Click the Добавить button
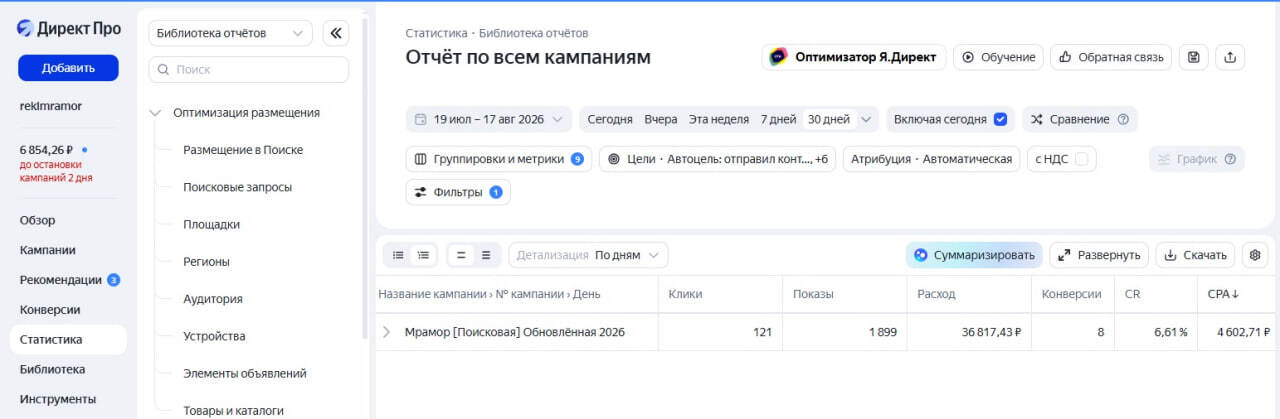1280x419 pixels. [x=68, y=68]
